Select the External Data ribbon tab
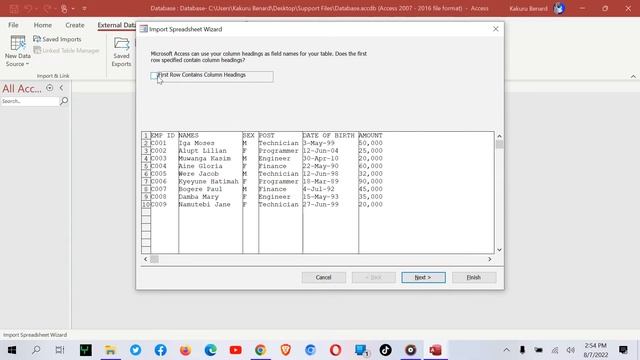640x360 pixels. [116, 25]
